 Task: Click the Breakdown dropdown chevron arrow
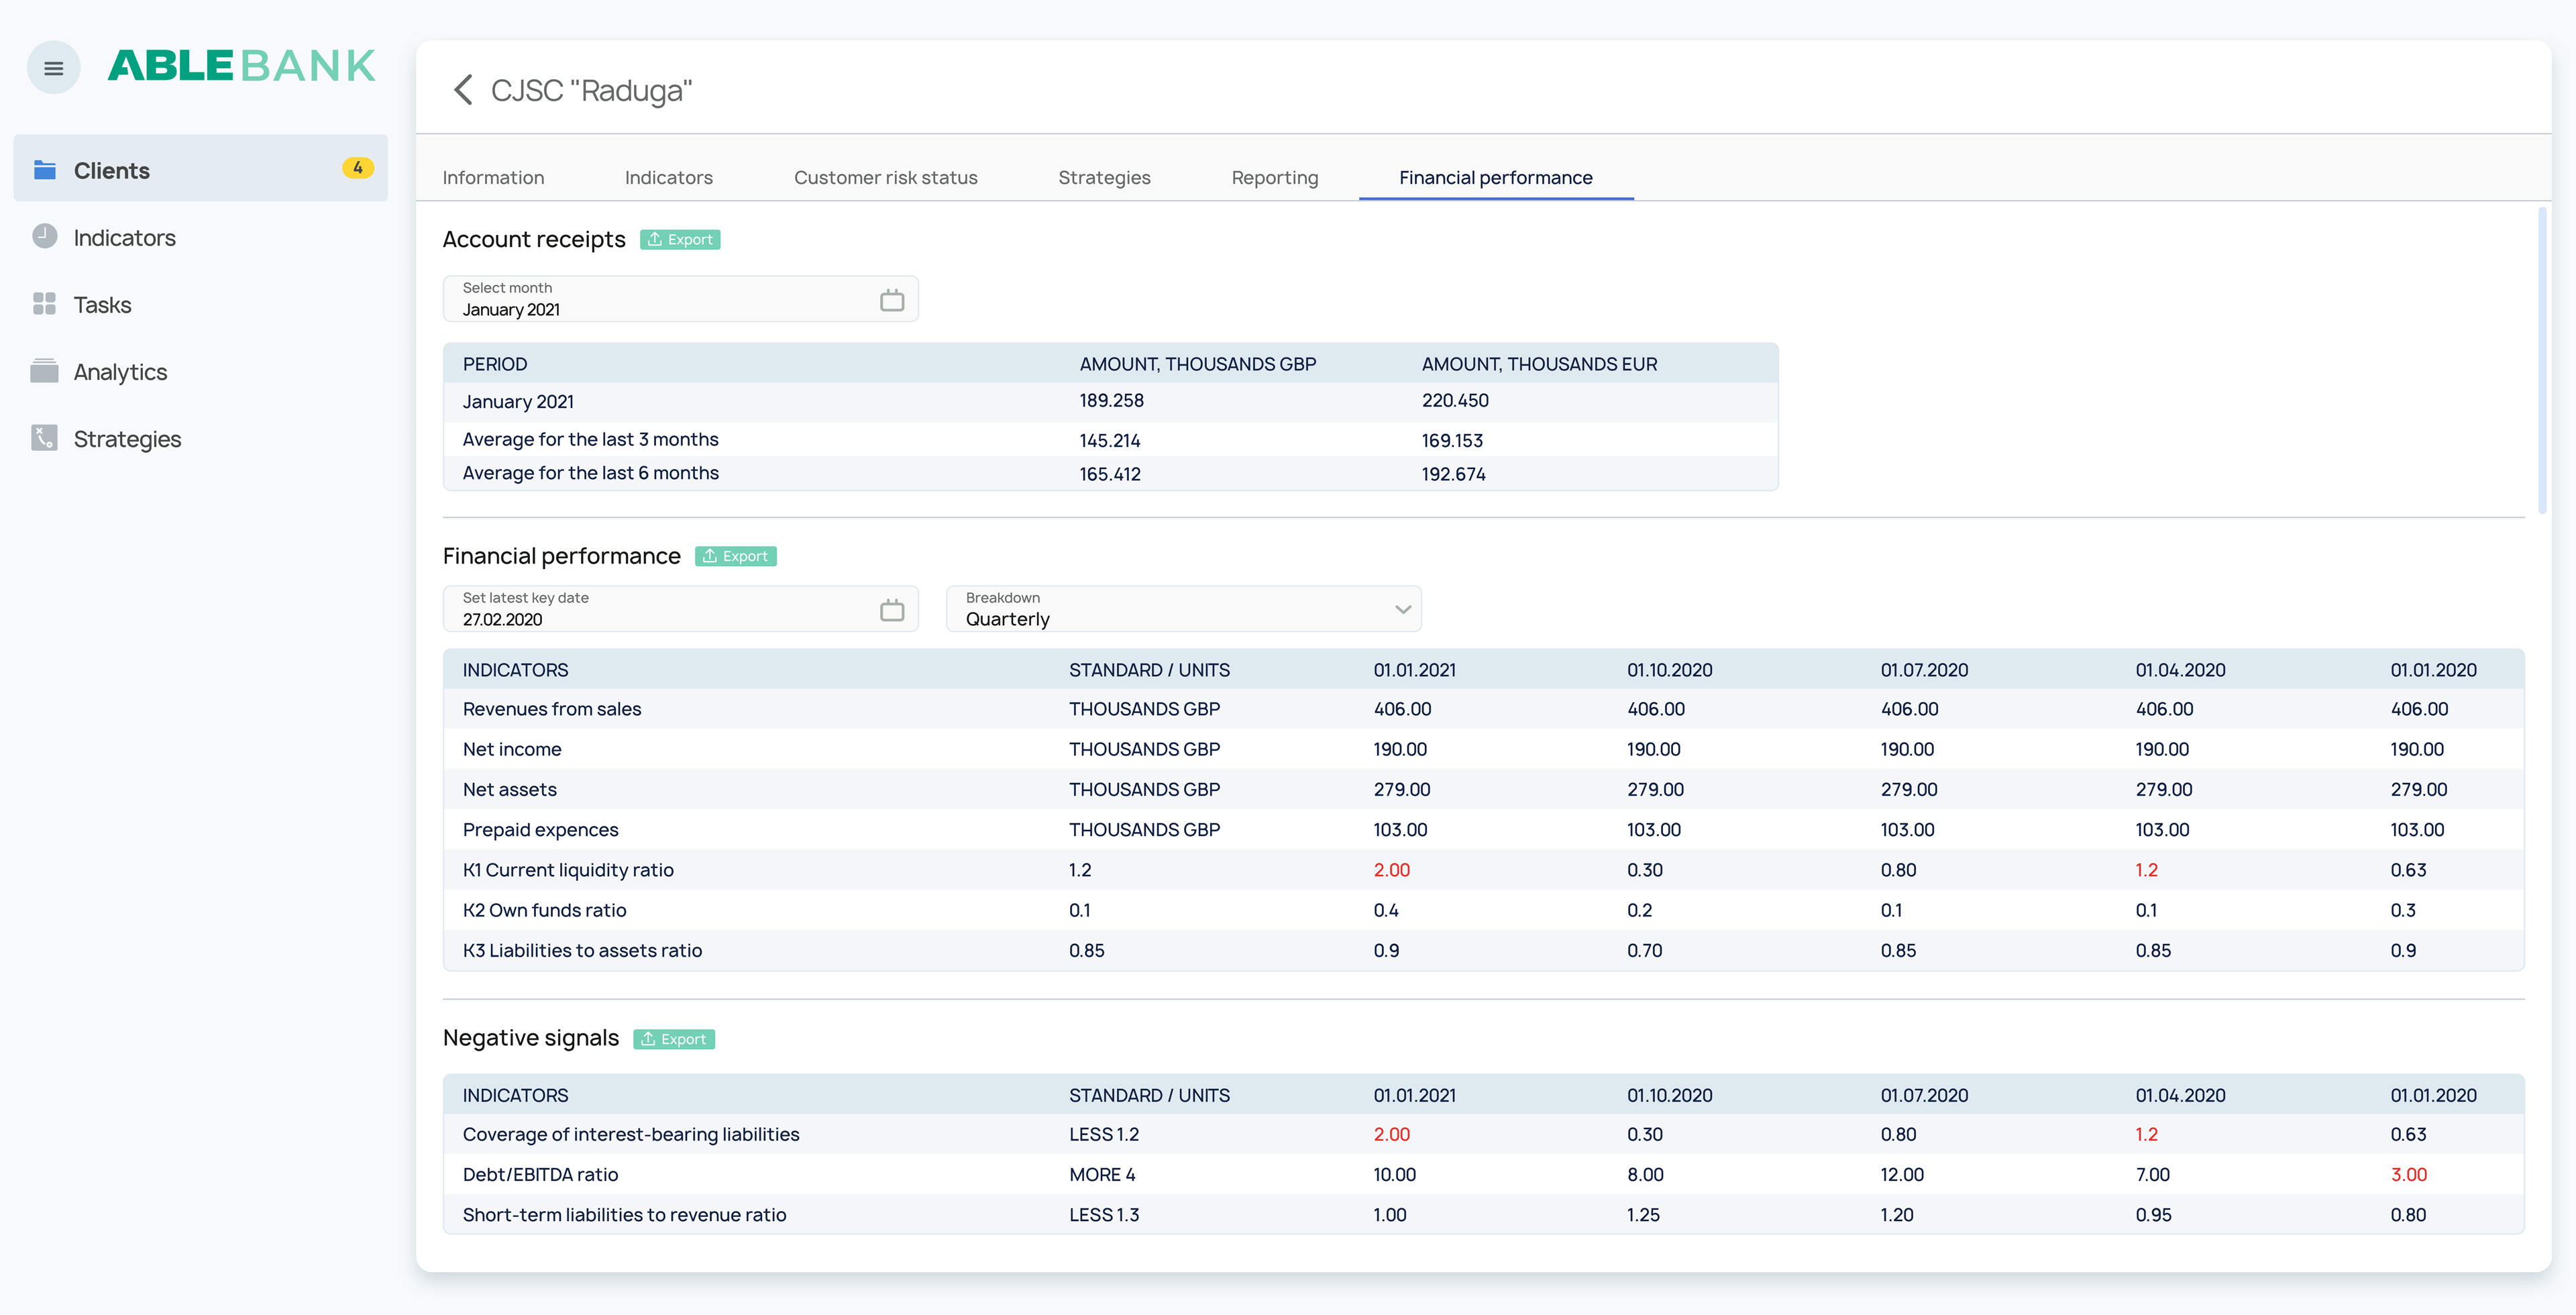(x=1402, y=609)
